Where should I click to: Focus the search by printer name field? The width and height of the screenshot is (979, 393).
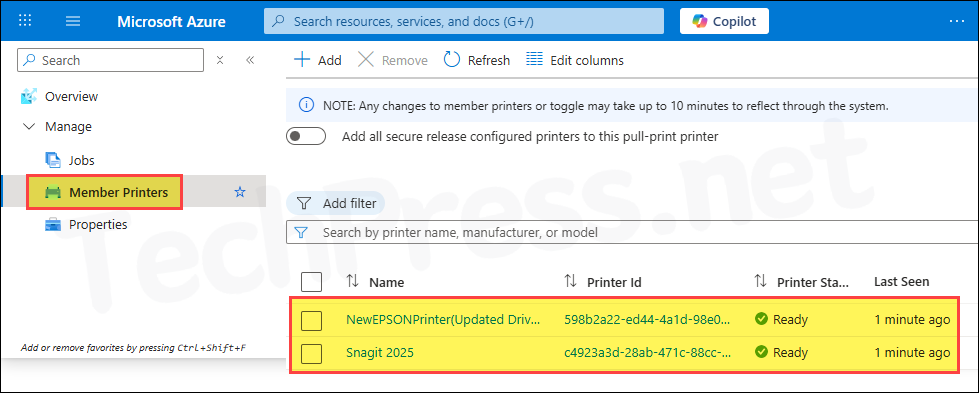coord(632,232)
